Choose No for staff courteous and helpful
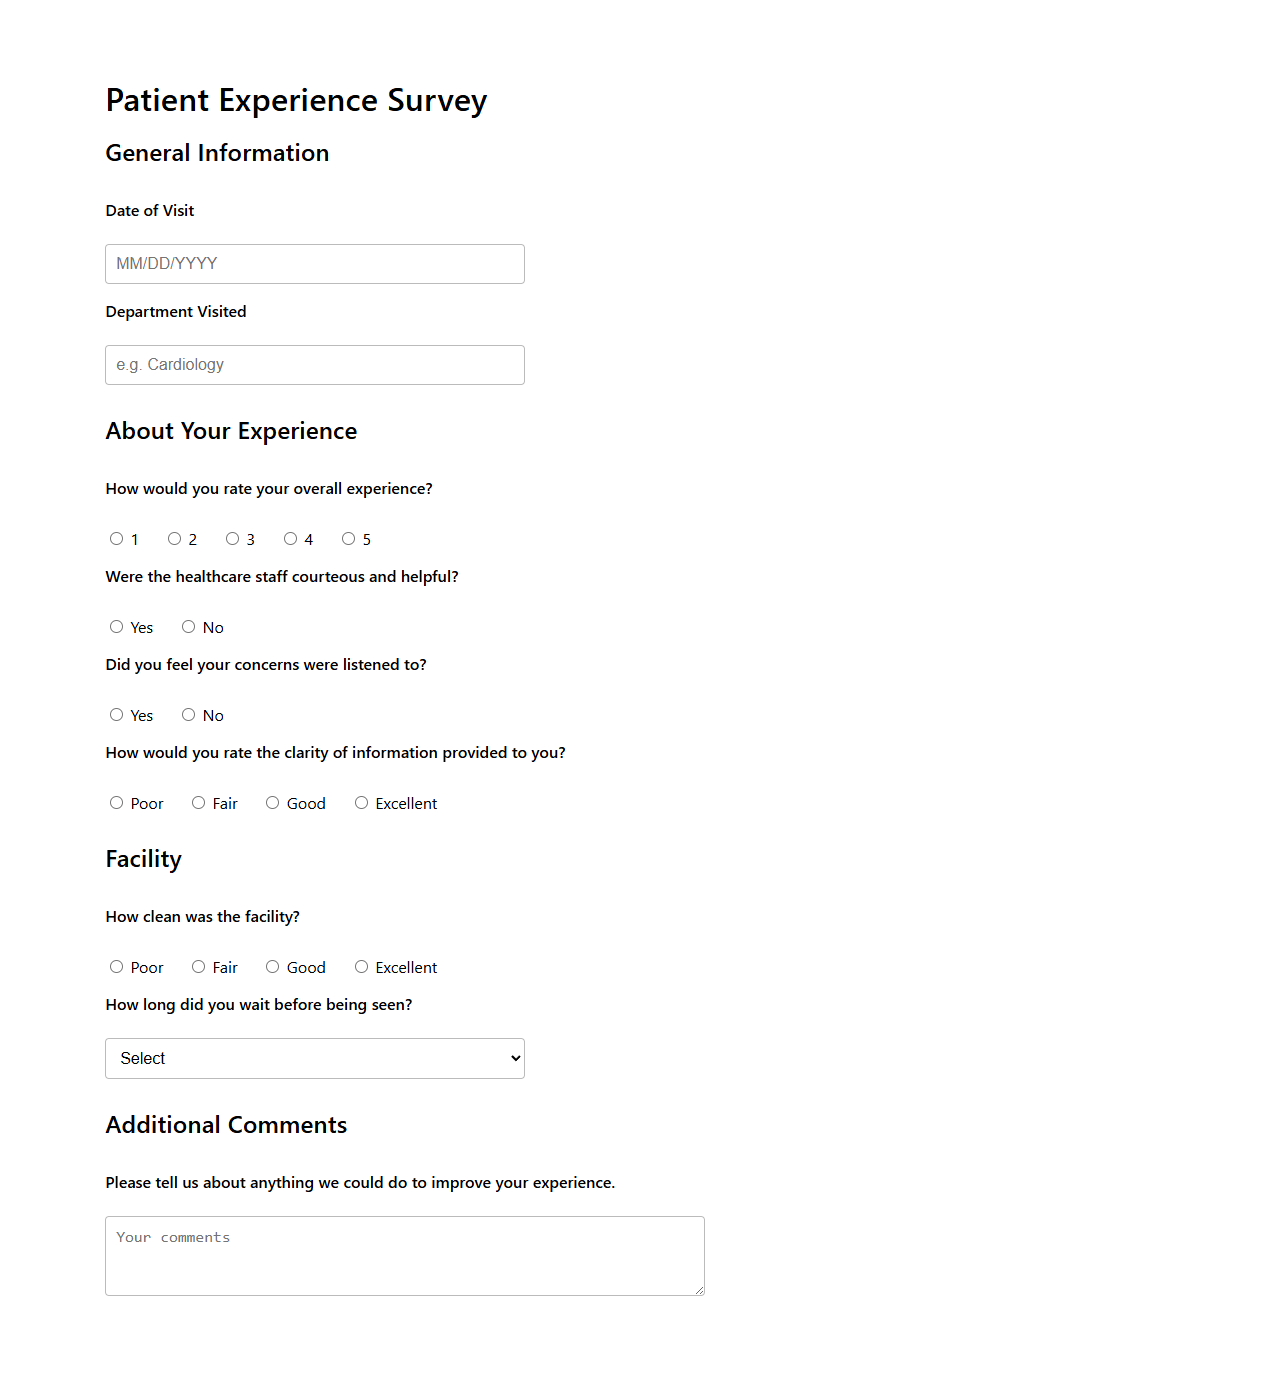Viewport: 1263px width, 1388px height. coord(188,626)
